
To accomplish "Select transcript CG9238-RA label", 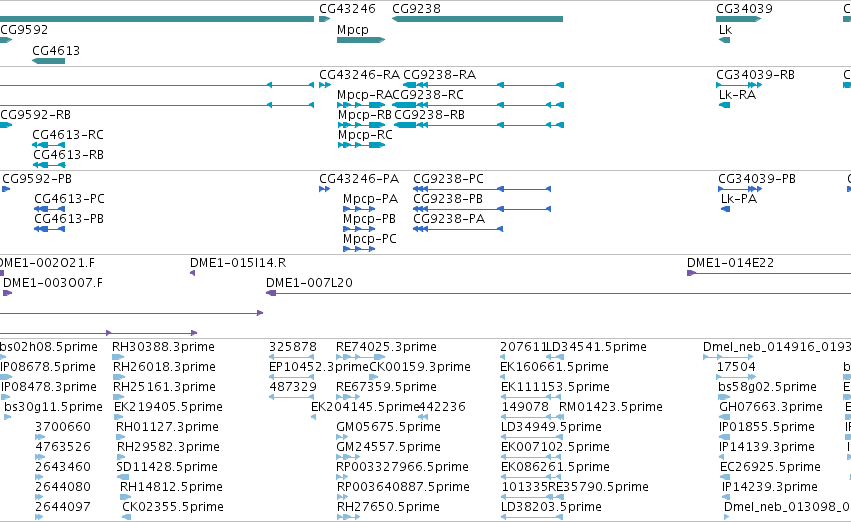I will (440, 75).
